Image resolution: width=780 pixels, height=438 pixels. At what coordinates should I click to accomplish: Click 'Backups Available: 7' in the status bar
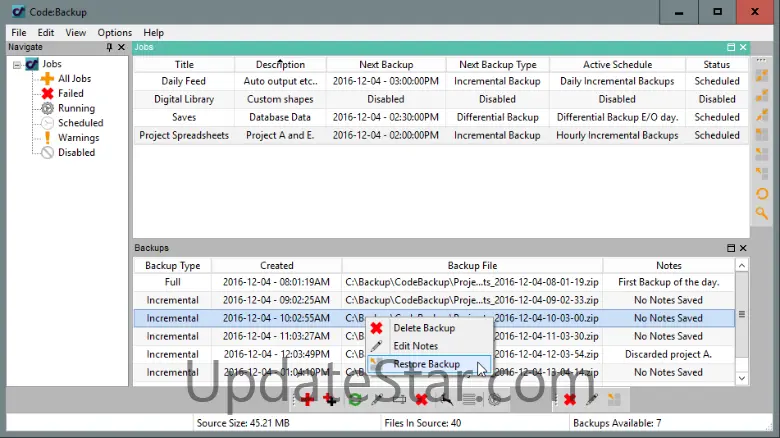pyautogui.click(x=617, y=423)
